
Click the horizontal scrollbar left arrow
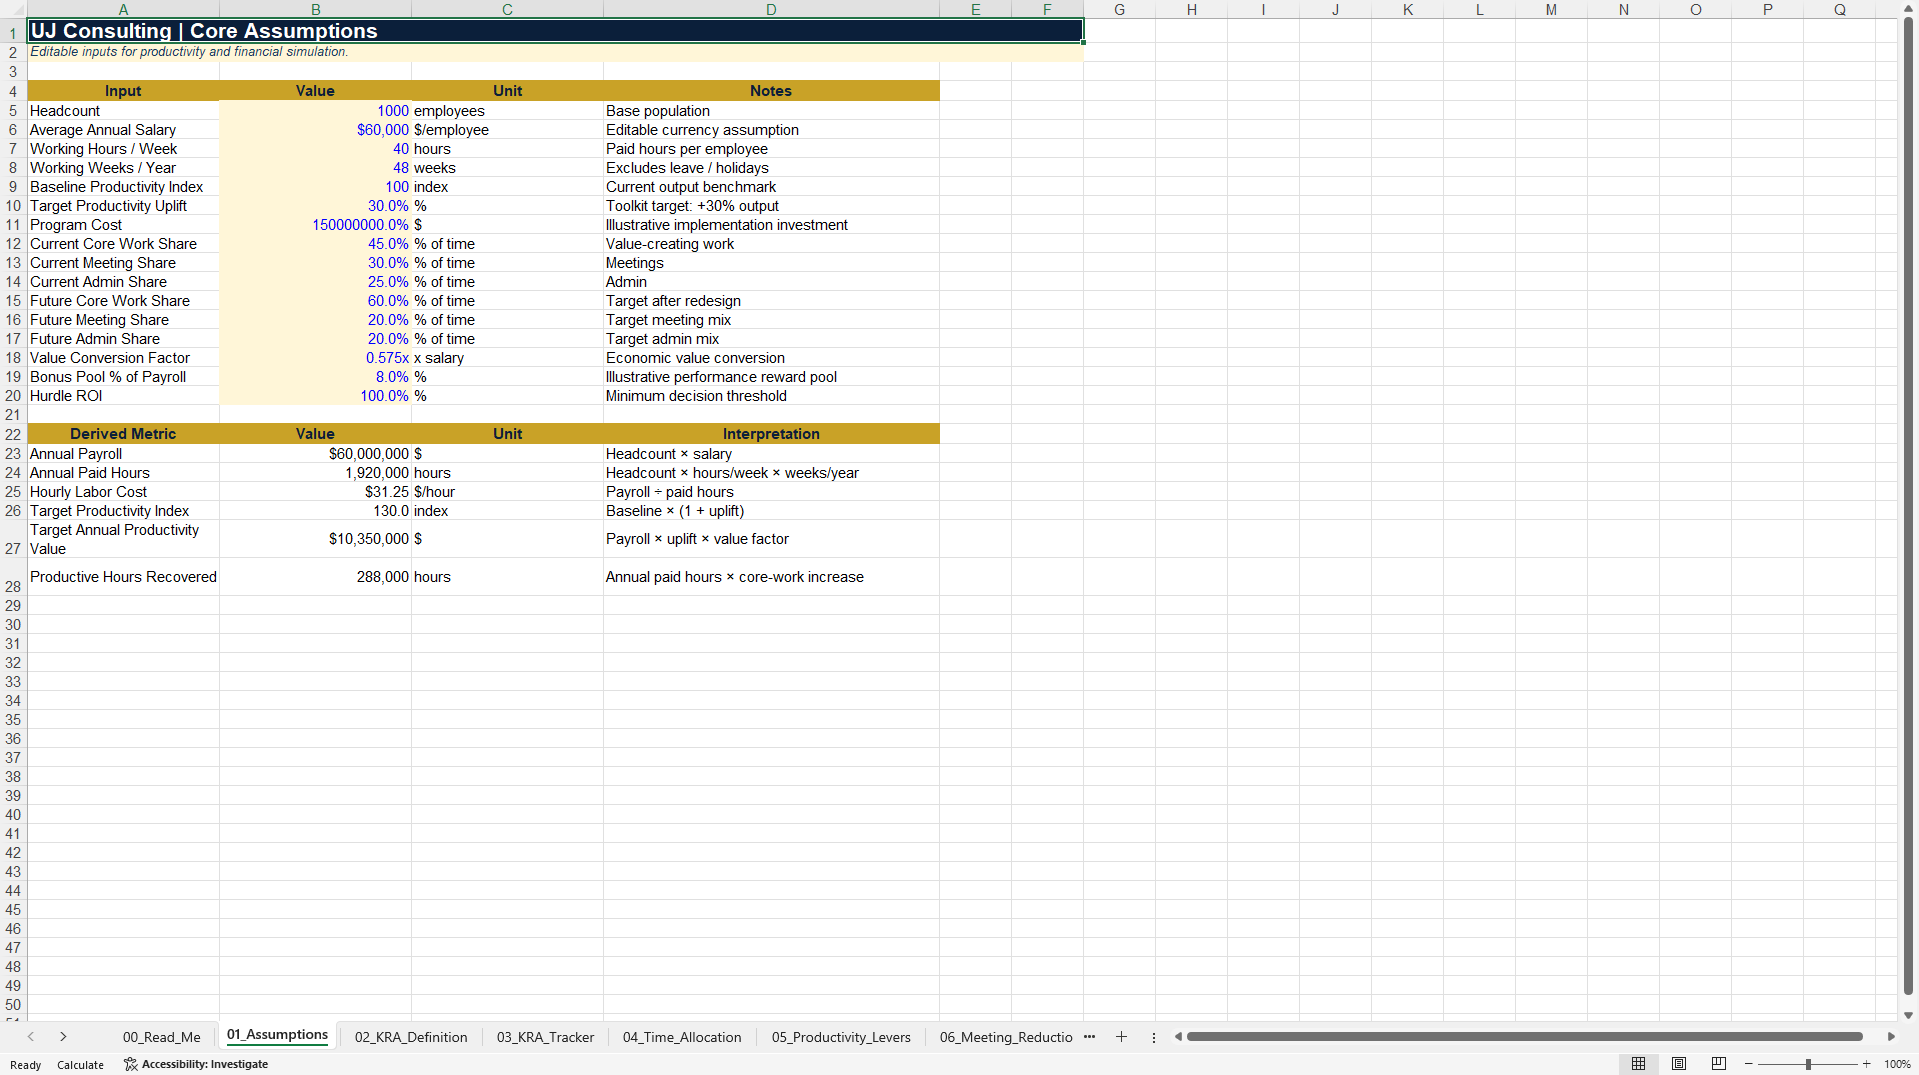click(x=1178, y=1037)
